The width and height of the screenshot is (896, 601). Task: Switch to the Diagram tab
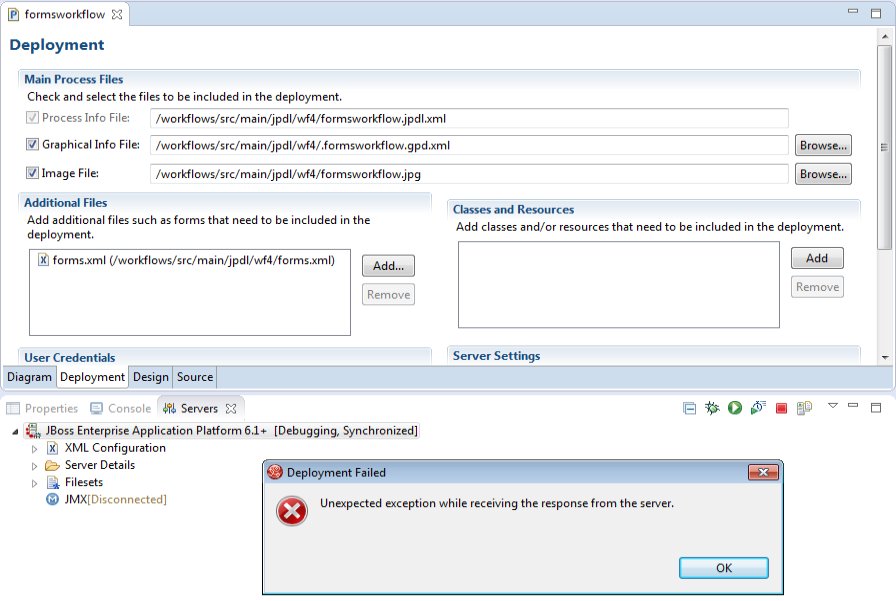click(x=29, y=377)
